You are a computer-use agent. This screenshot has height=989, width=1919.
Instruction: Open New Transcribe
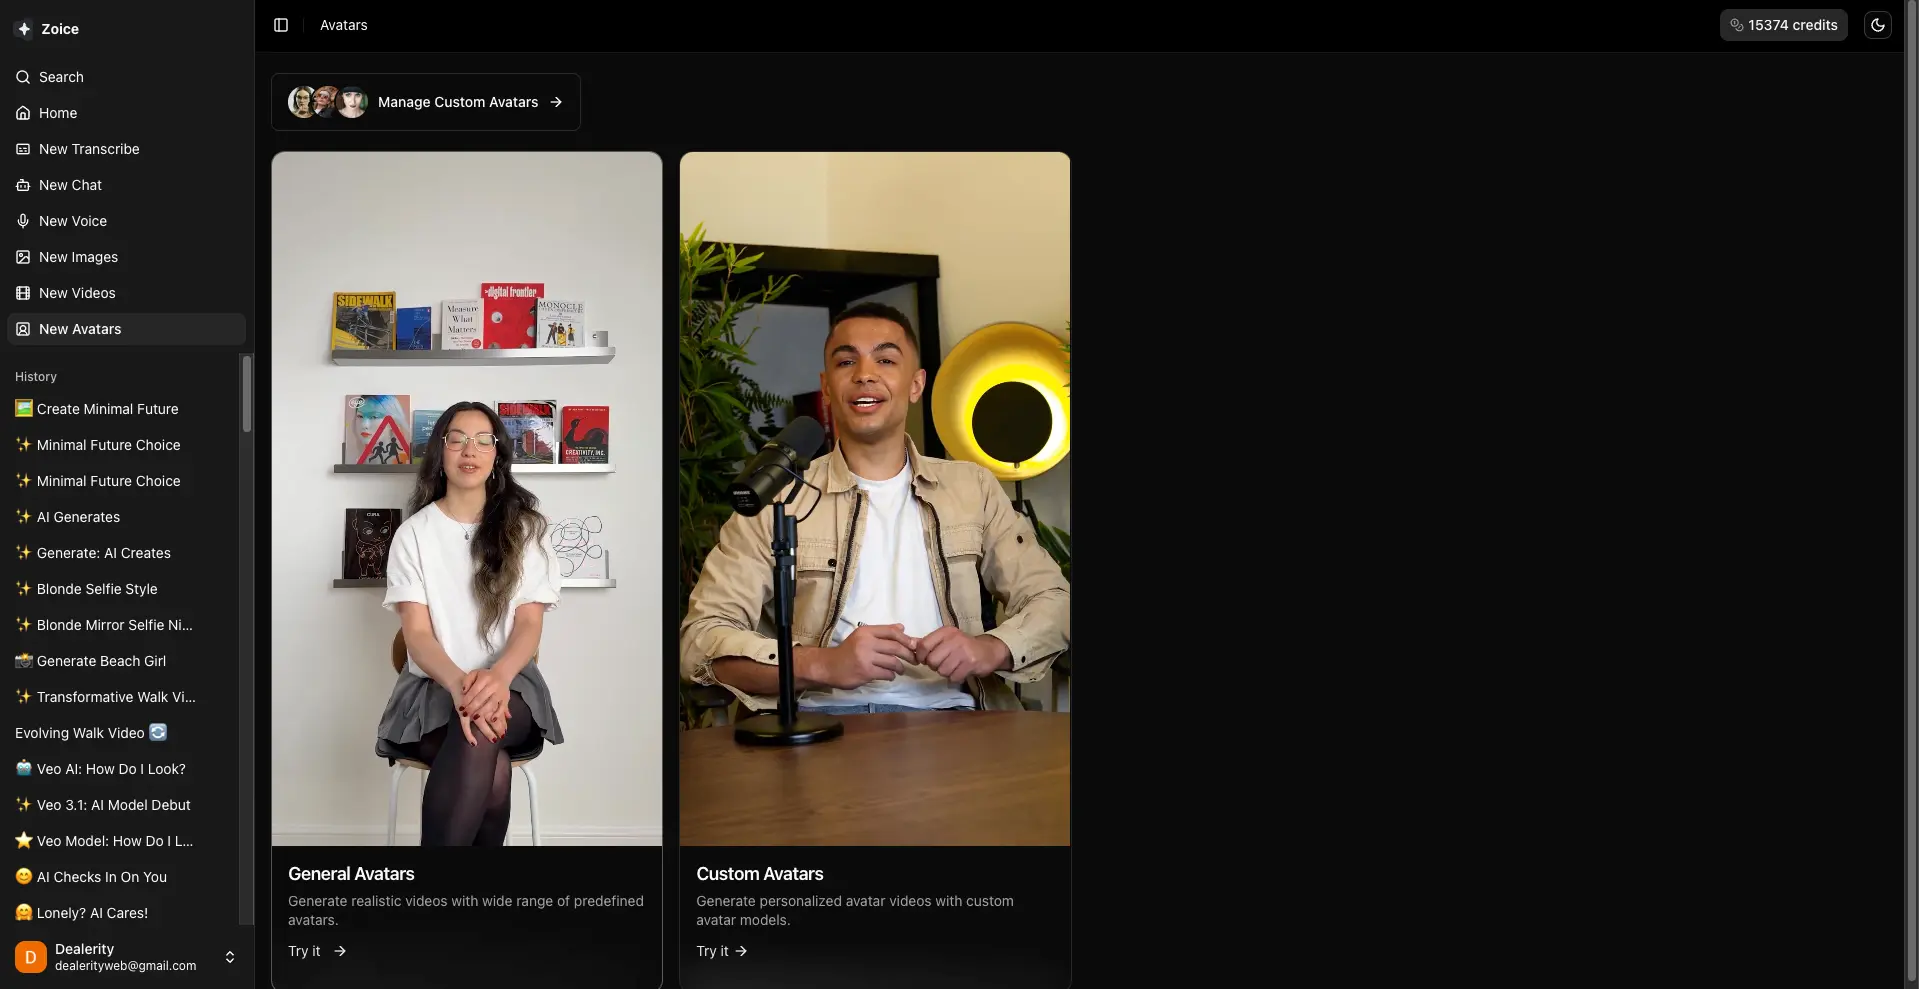tap(126, 149)
